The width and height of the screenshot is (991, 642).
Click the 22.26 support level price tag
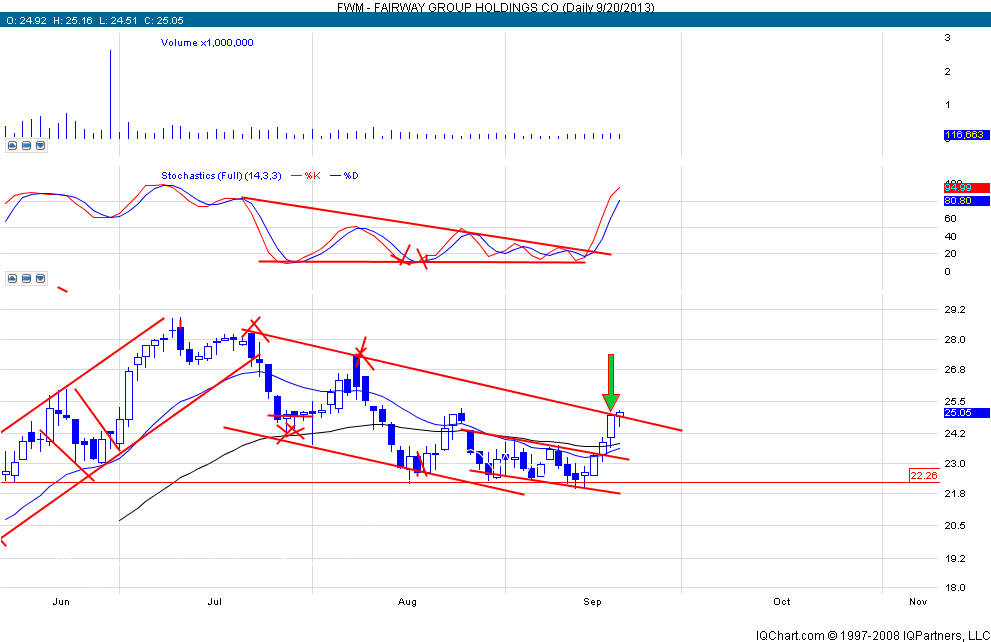(x=925, y=475)
